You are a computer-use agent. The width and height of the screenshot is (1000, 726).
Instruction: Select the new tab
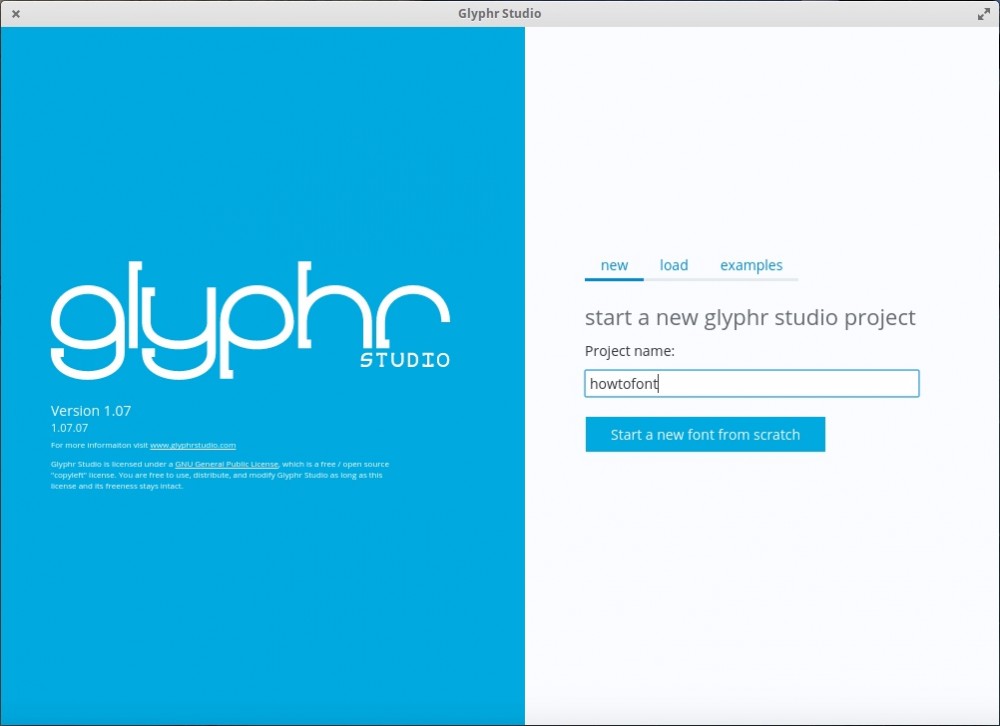tap(614, 265)
